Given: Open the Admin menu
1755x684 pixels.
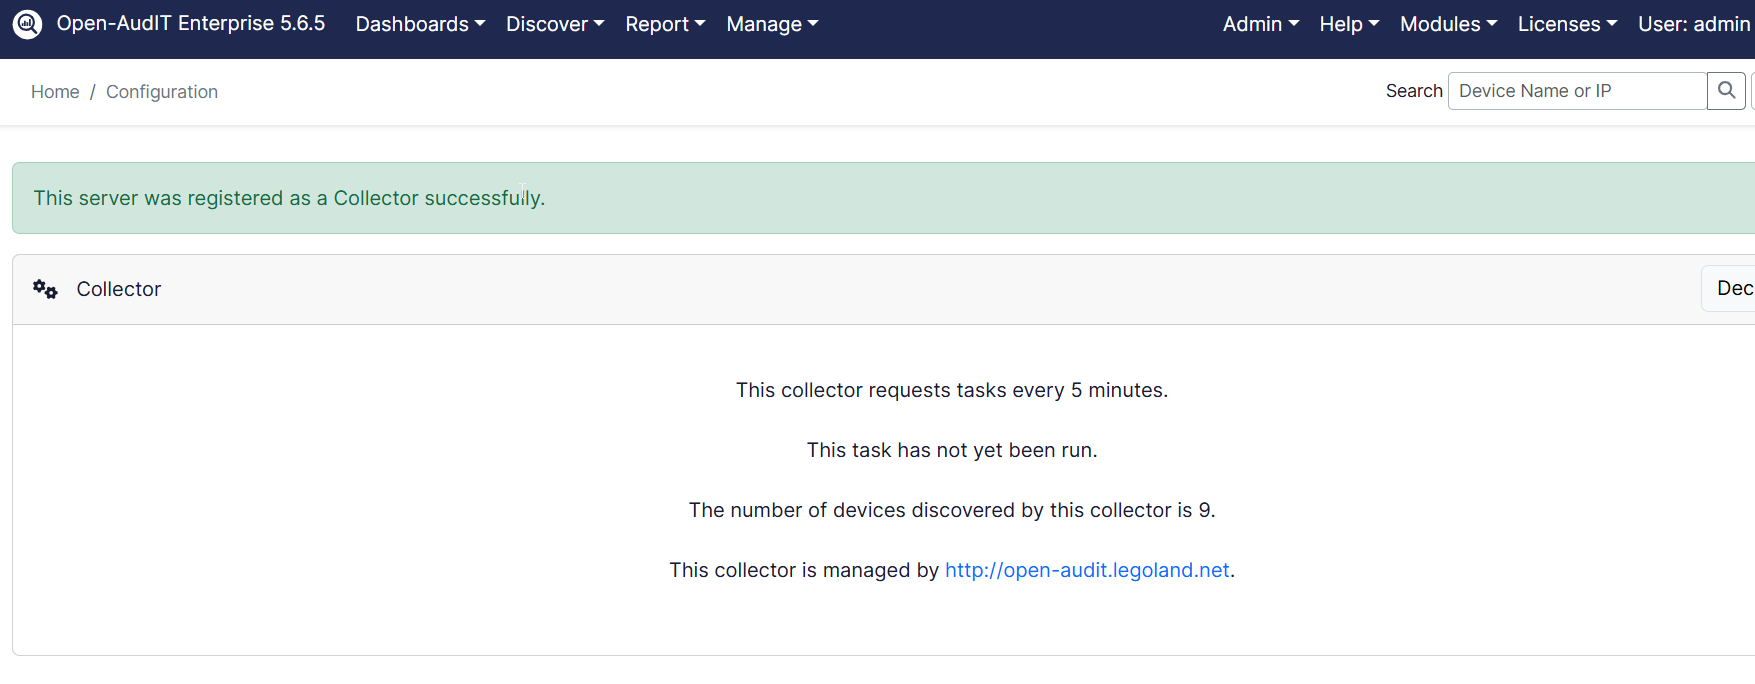Looking at the screenshot, I should (1260, 24).
